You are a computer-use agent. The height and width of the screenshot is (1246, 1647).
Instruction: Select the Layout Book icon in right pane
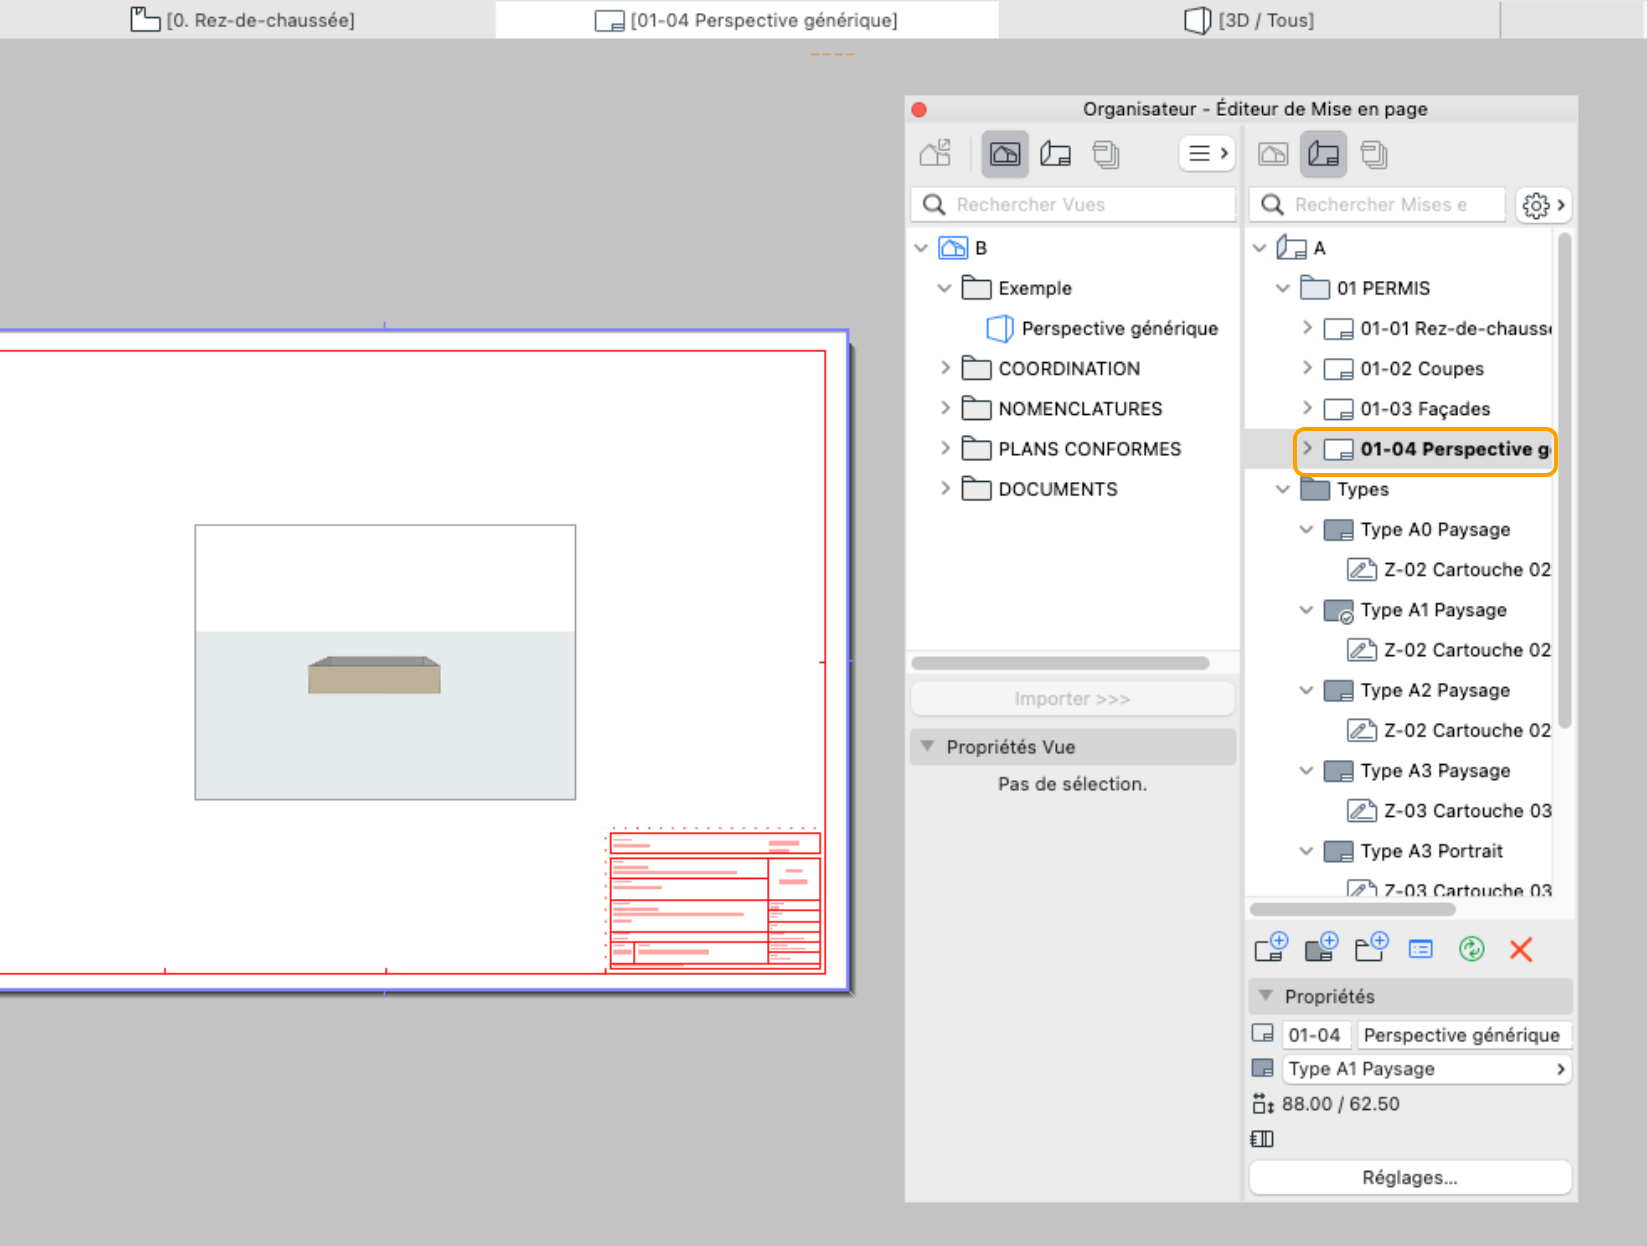(x=1323, y=154)
